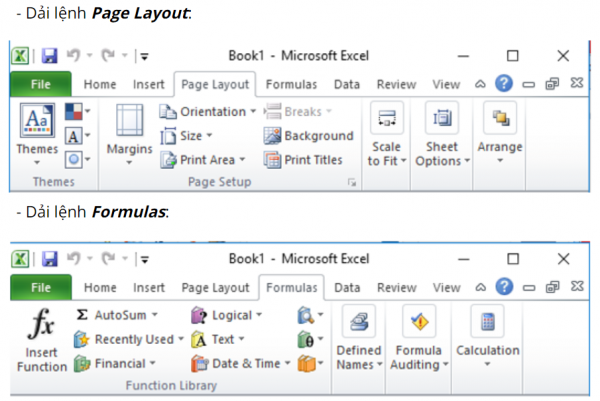The height and width of the screenshot is (401, 600).
Task: Click Excel logo icon in upper window
Action: pyautogui.click(x=20, y=56)
